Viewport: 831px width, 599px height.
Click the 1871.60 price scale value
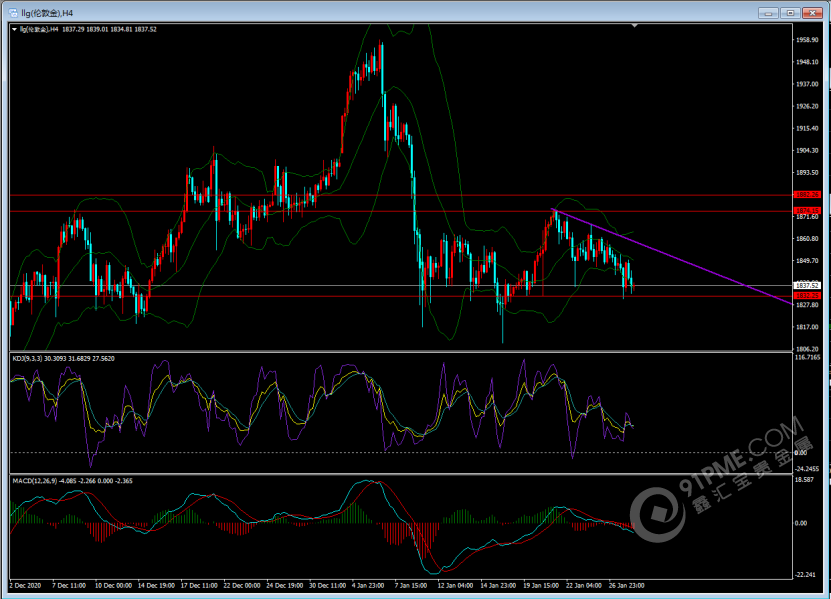807,217
